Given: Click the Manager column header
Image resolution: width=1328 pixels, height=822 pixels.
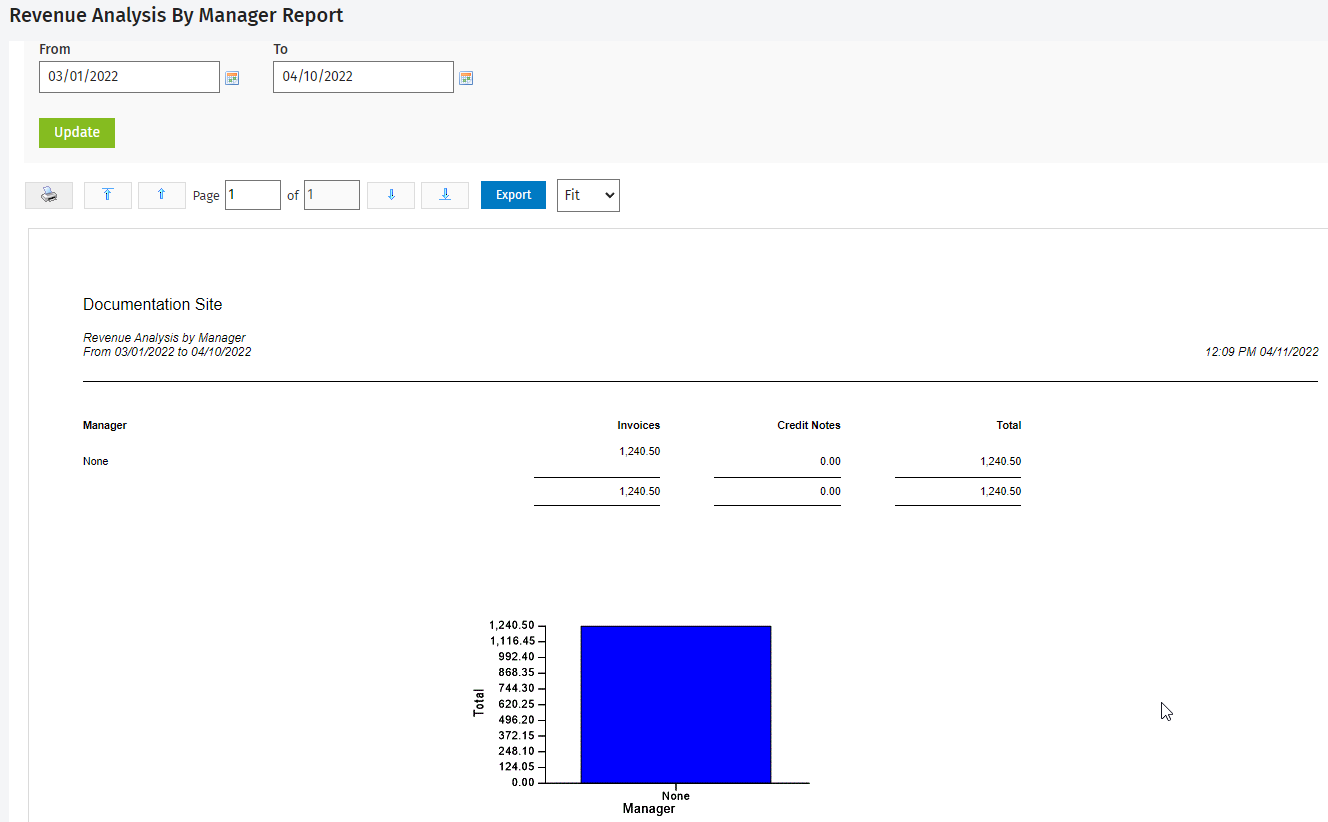Looking at the screenshot, I should (x=105, y=425).
